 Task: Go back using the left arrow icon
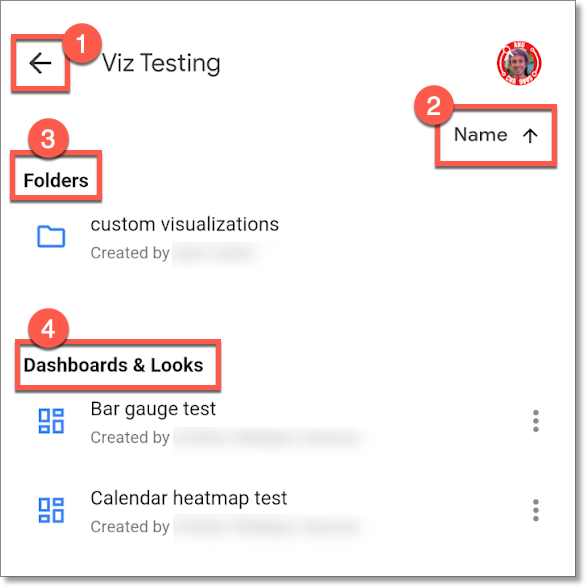[40, 63]
